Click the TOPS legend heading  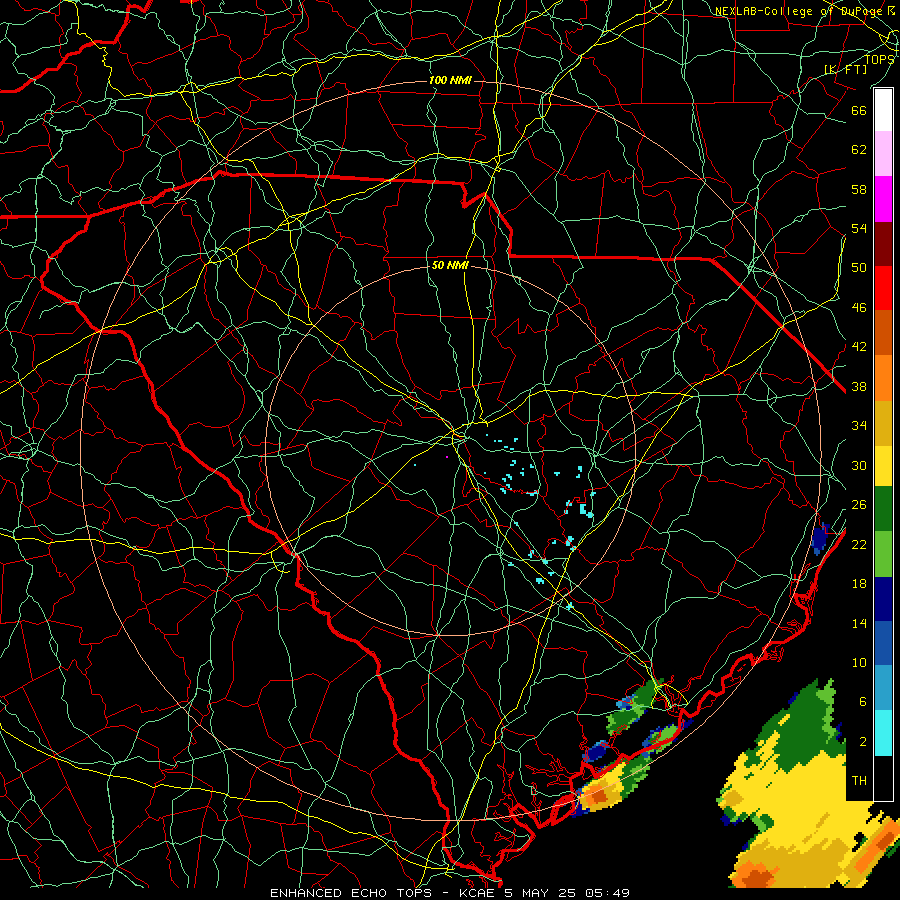click(879, 59)
